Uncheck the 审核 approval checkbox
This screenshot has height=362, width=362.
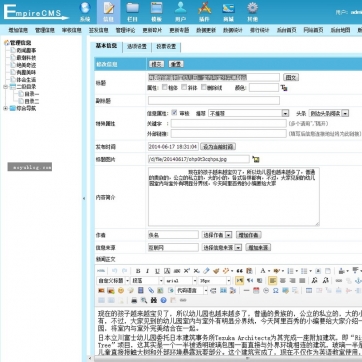(x=174, y=113)
